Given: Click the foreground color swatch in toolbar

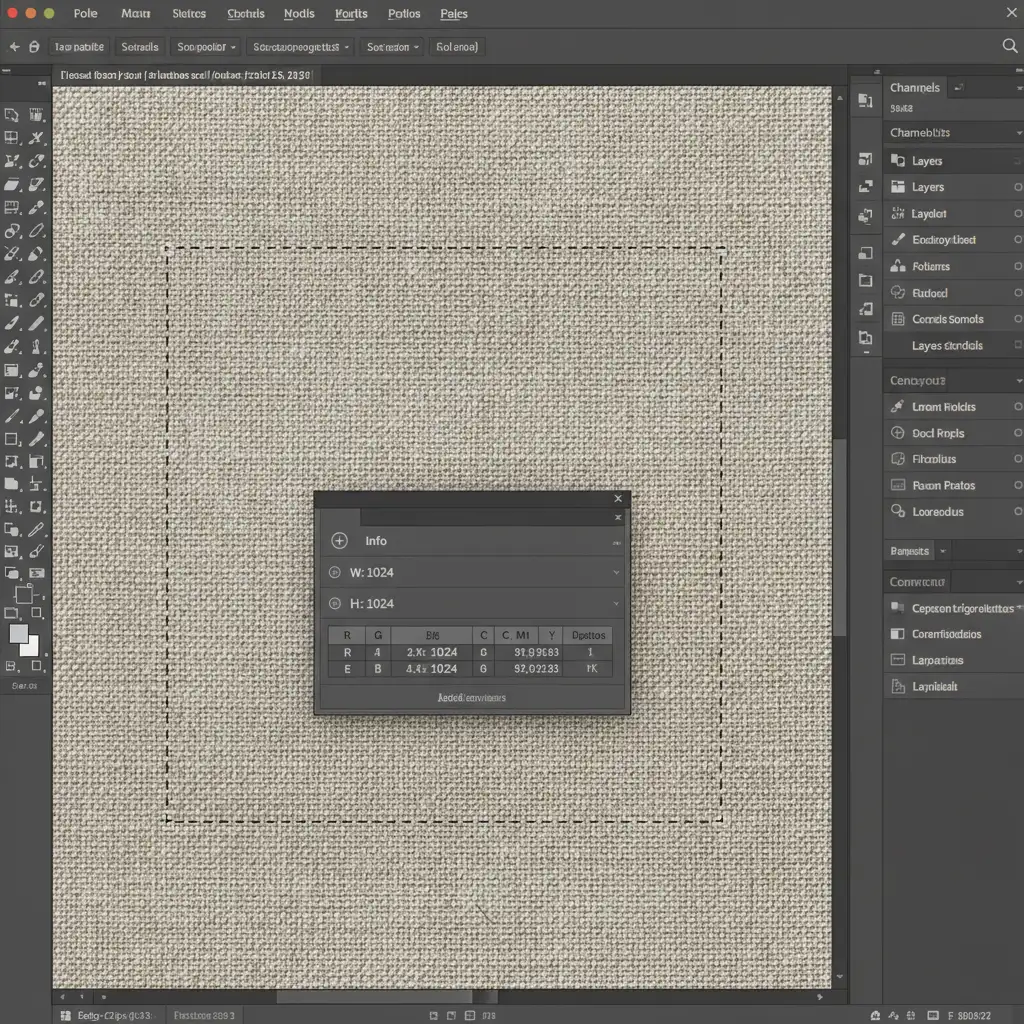Looking at the screenshot, I should tap(19, 634).
